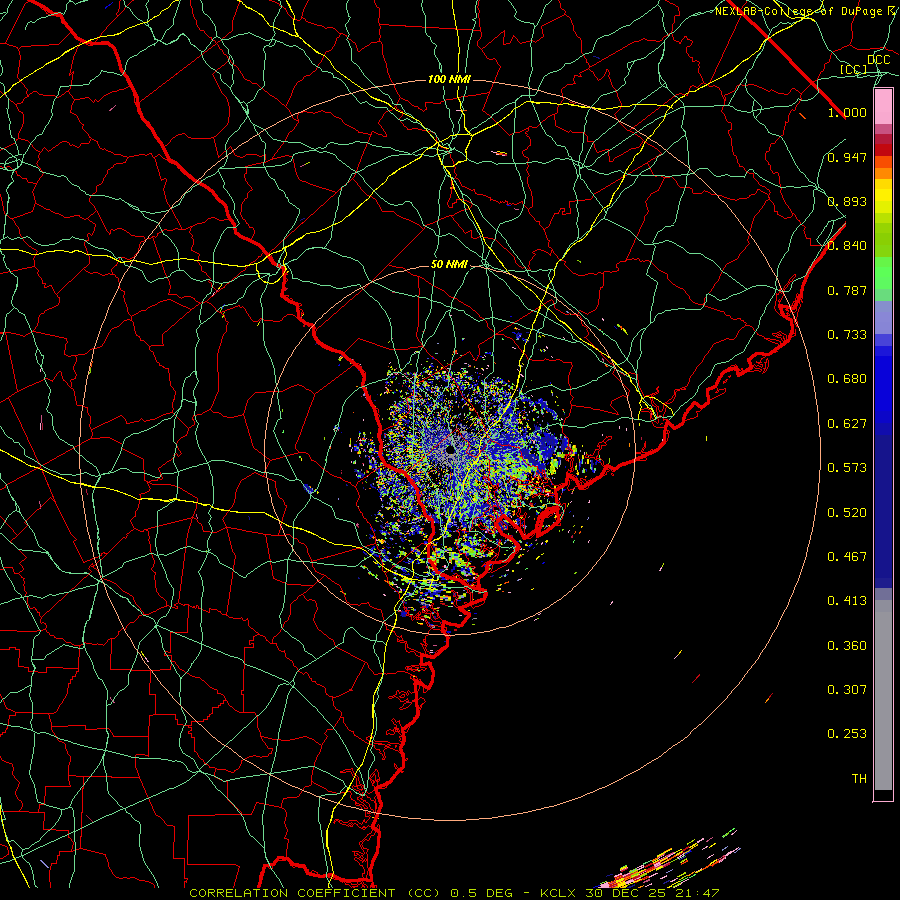Click the 0.5 DEG elevation text
The image size is (900, 900).
tap(481, 893)
